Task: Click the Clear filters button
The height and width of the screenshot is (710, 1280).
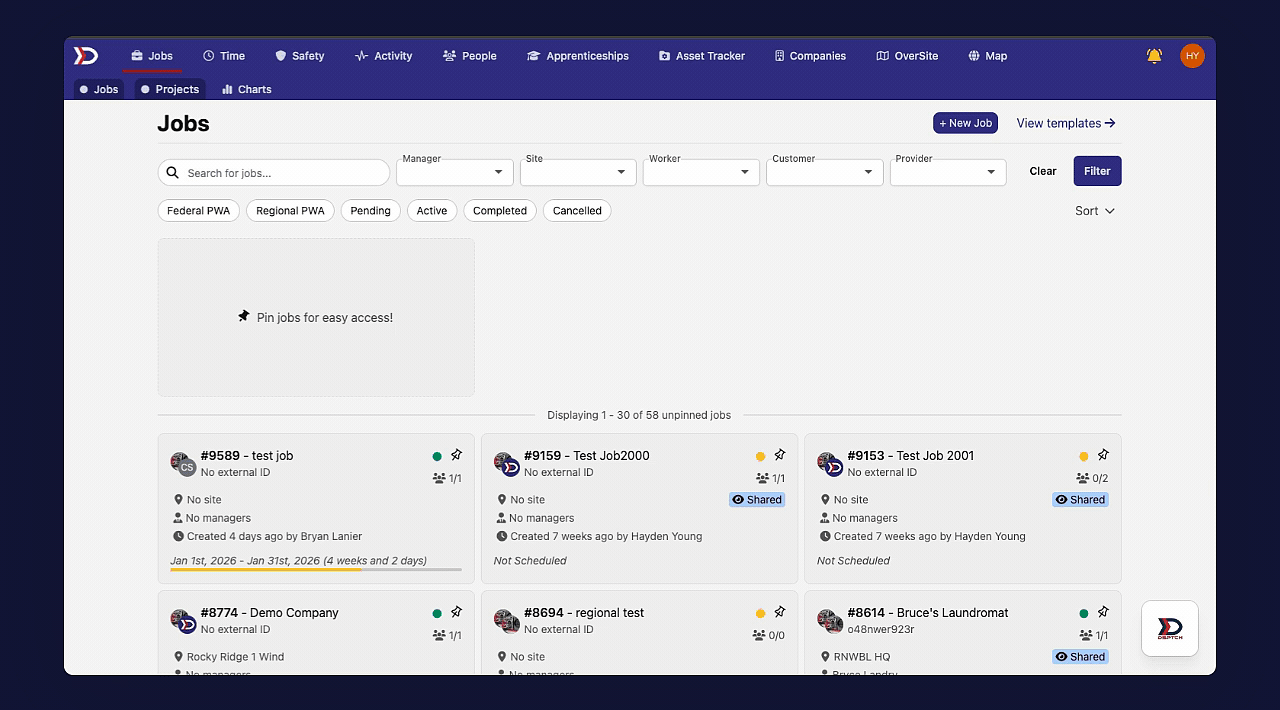Action: (x=1043, y=171)
